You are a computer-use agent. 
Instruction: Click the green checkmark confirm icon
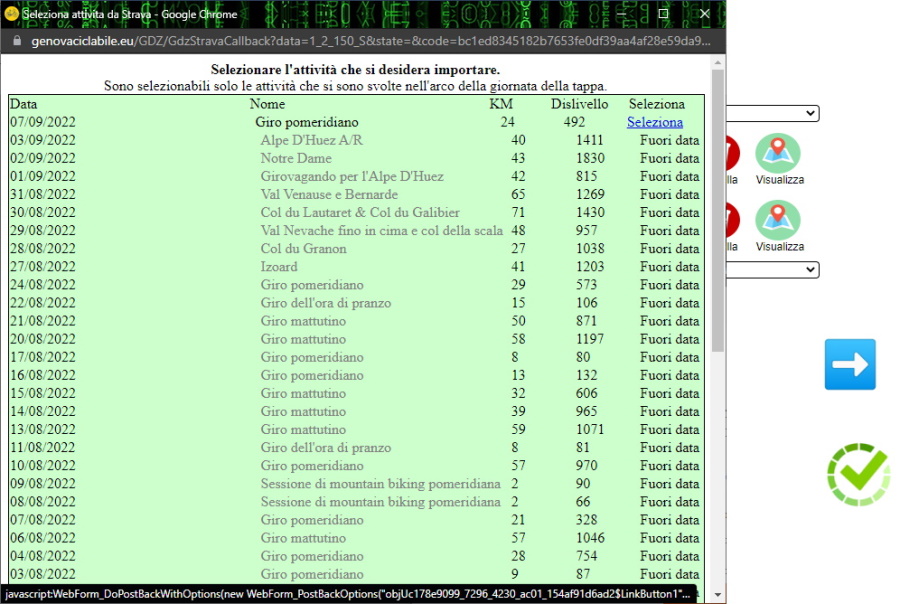[859, 474]
